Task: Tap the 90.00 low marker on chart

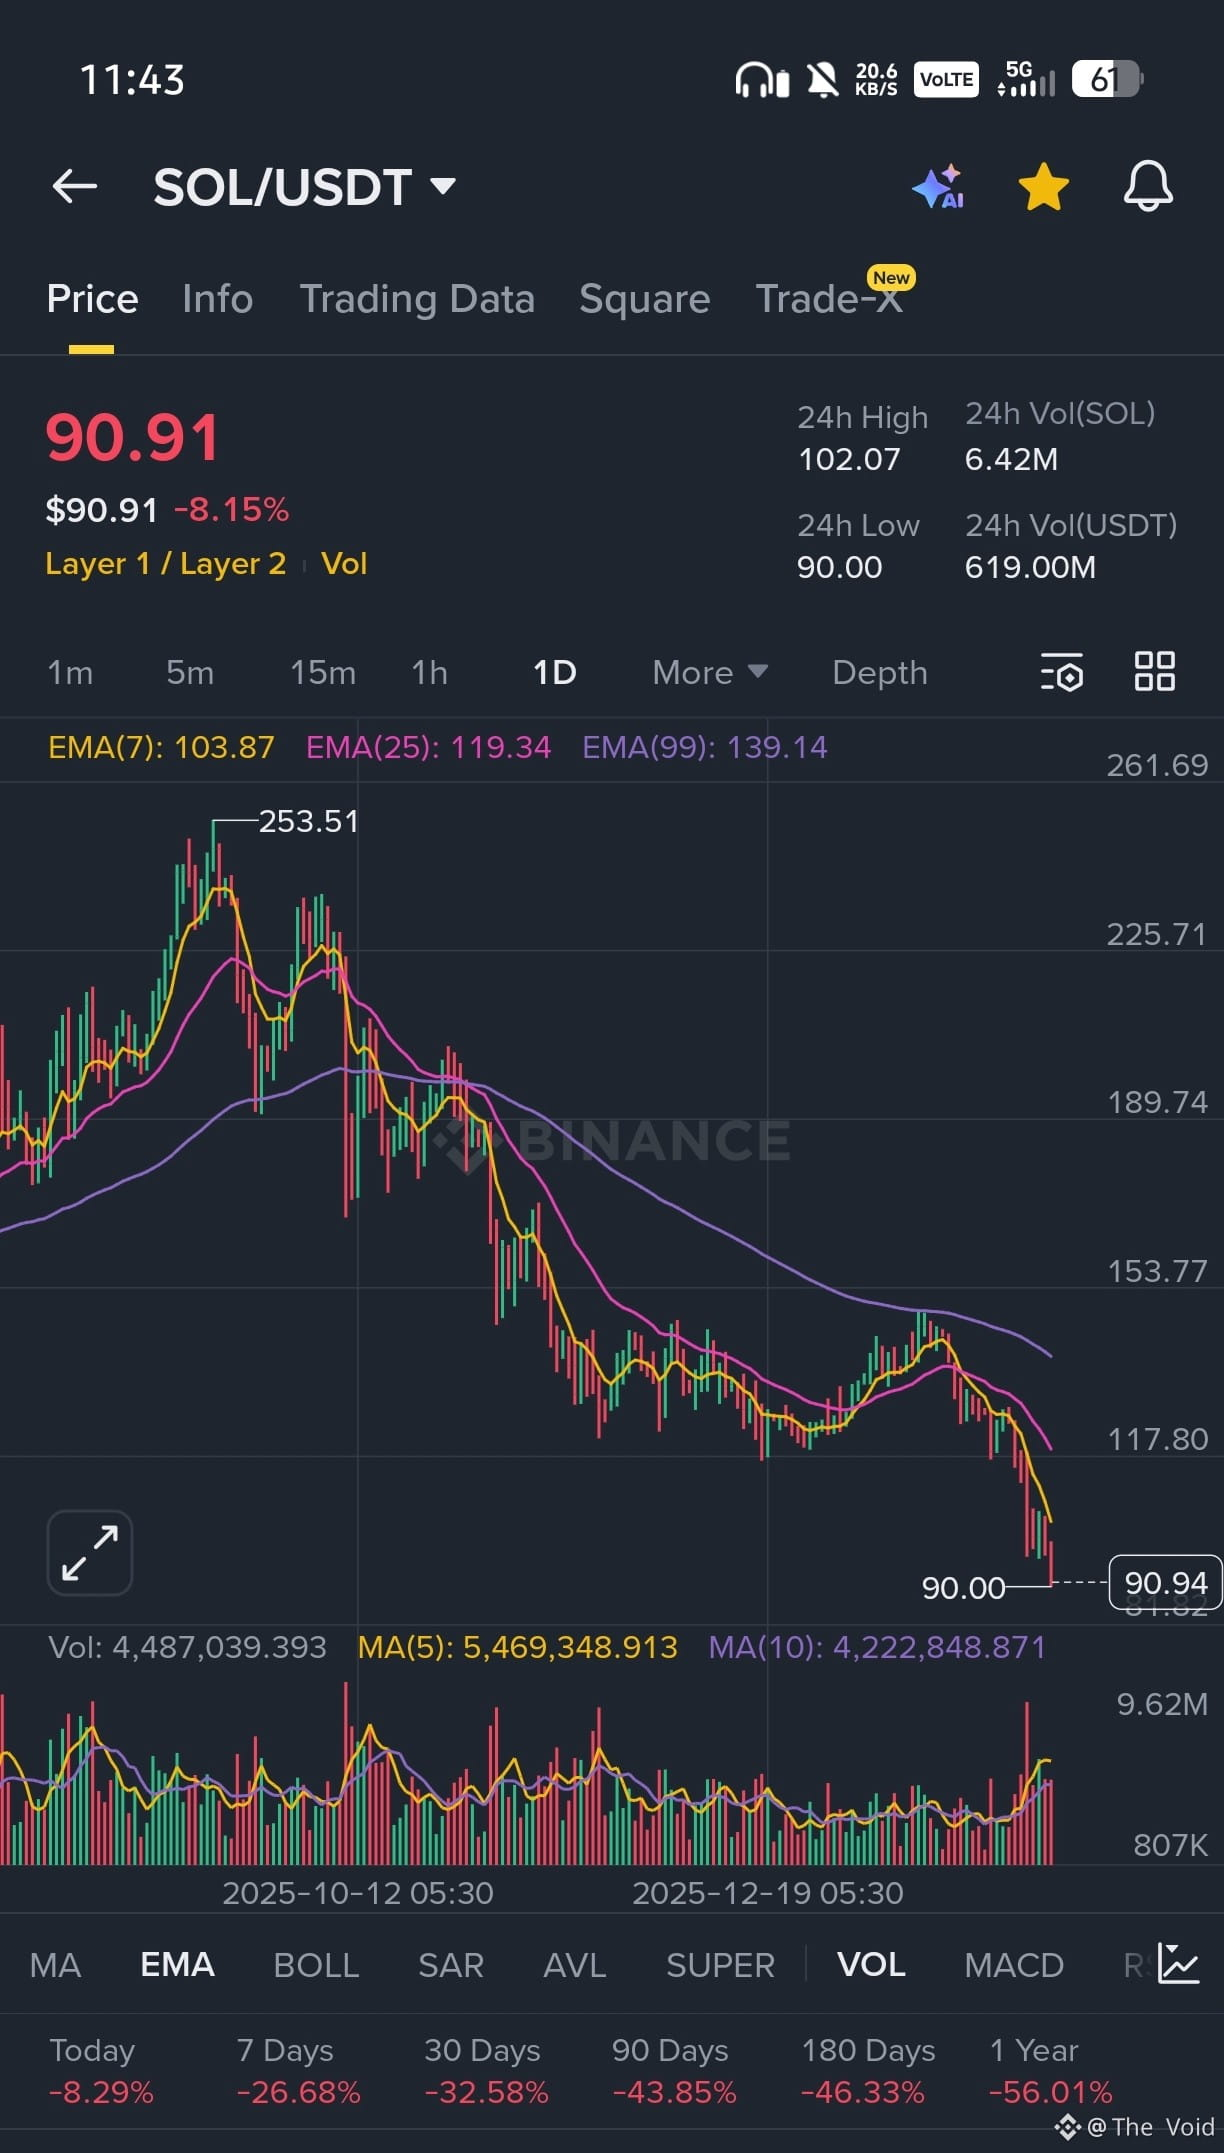Action: pyautogui.click(x=963, y=1587)
